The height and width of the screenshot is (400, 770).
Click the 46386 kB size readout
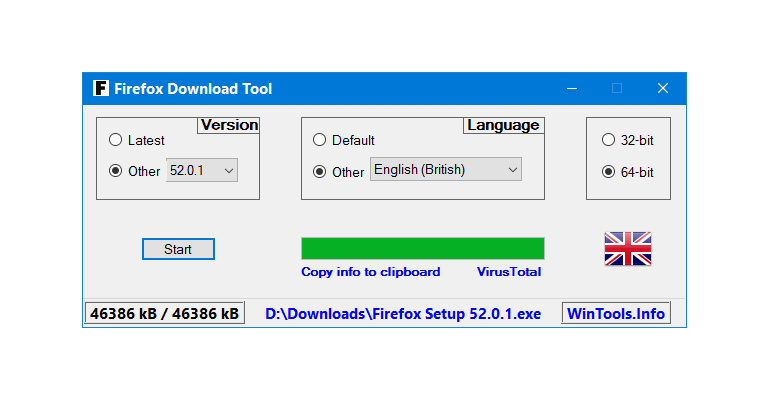165,313
